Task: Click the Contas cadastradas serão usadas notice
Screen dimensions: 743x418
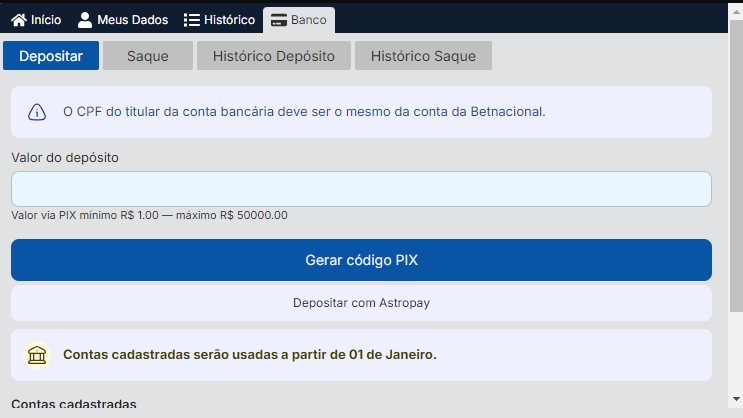Action: [x=250, y=354]
